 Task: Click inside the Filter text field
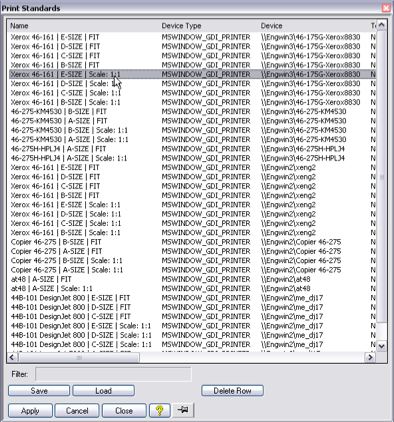point(113,374)
